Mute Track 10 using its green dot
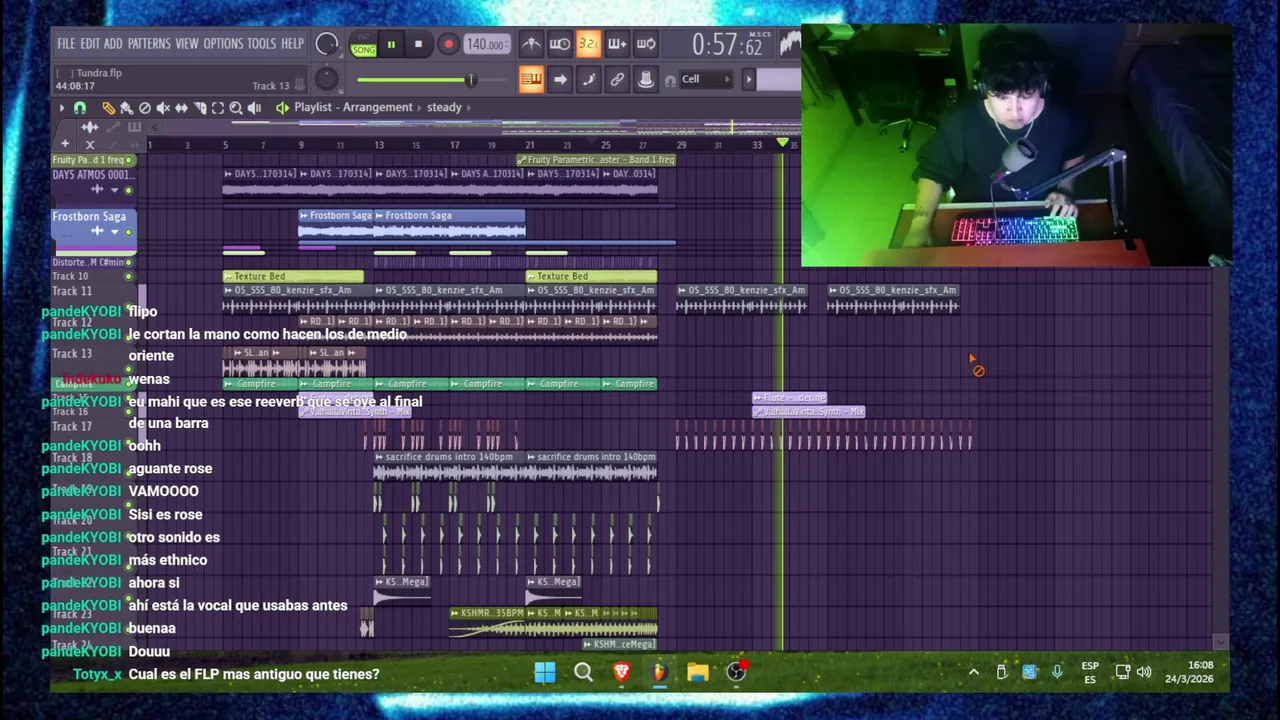 [x=128, y=276]
